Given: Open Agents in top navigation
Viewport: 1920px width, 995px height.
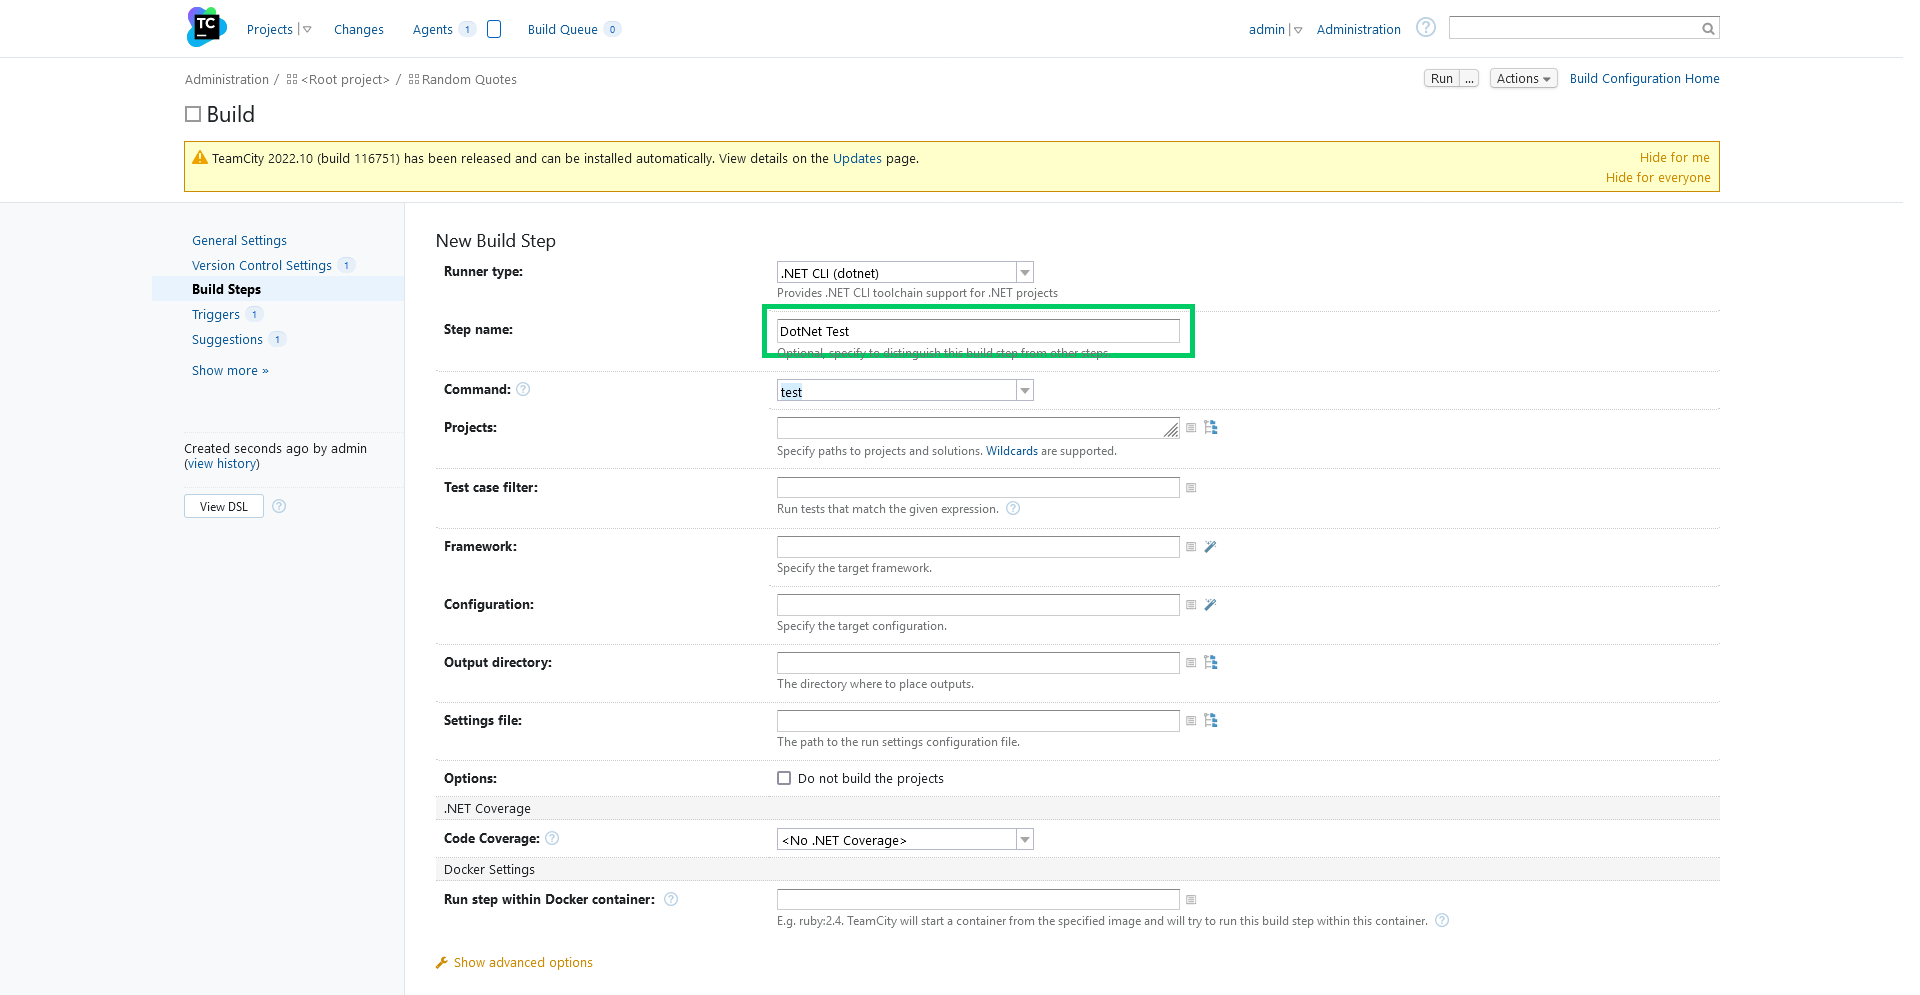Looking at the screenshot, I should click(x=433, y=30).
